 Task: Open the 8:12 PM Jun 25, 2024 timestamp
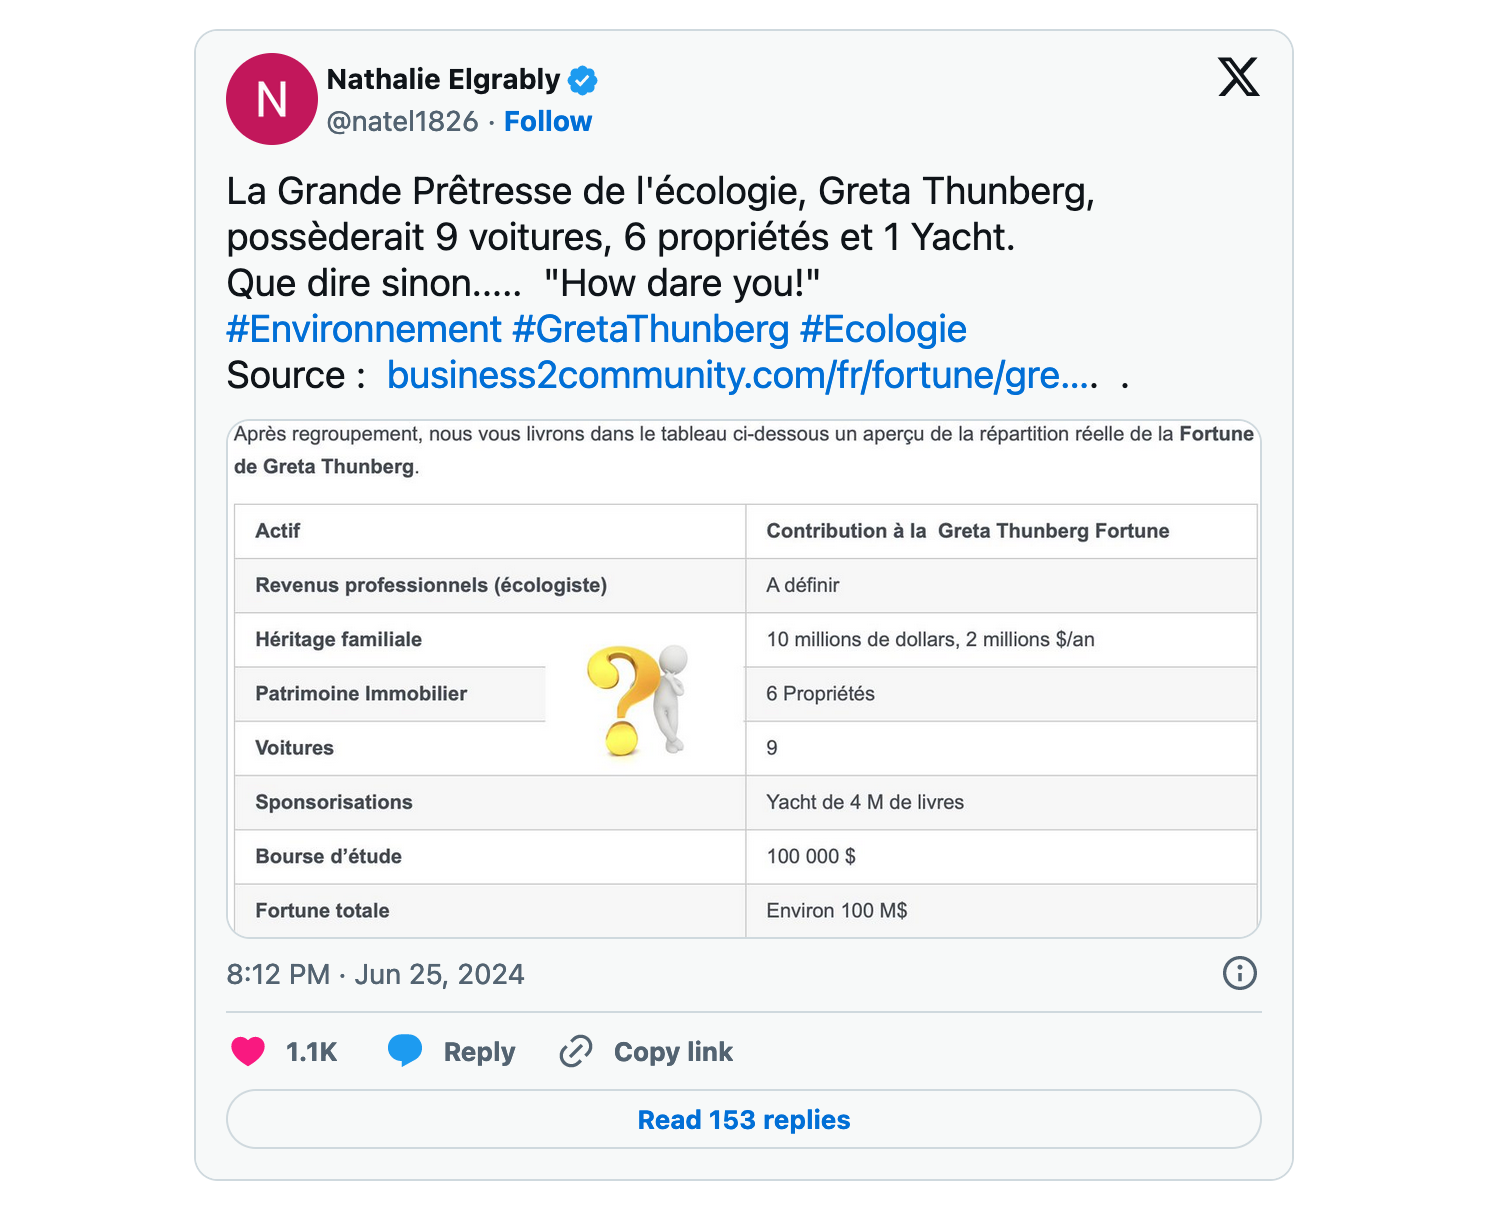[x=376, y=974]
